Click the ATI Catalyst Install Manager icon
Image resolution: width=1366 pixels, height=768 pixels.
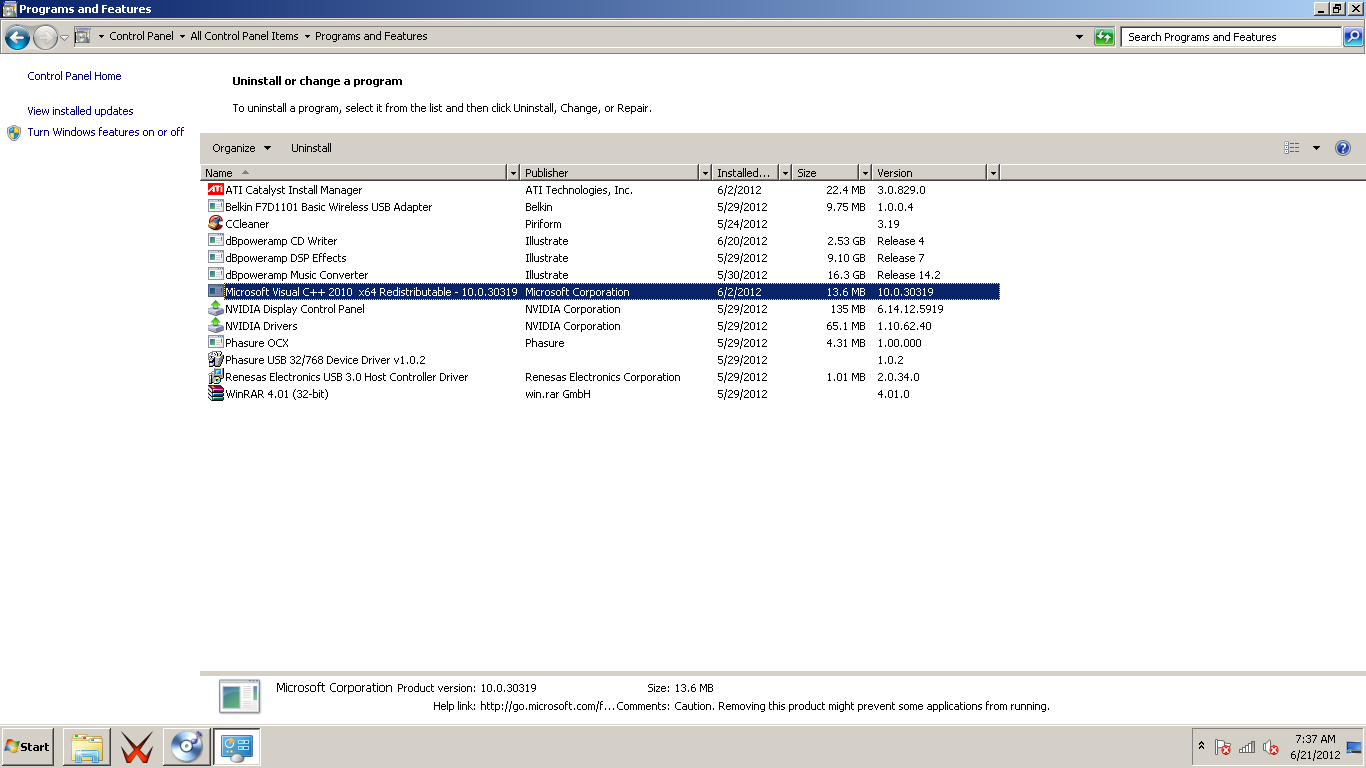click(215, 190)
